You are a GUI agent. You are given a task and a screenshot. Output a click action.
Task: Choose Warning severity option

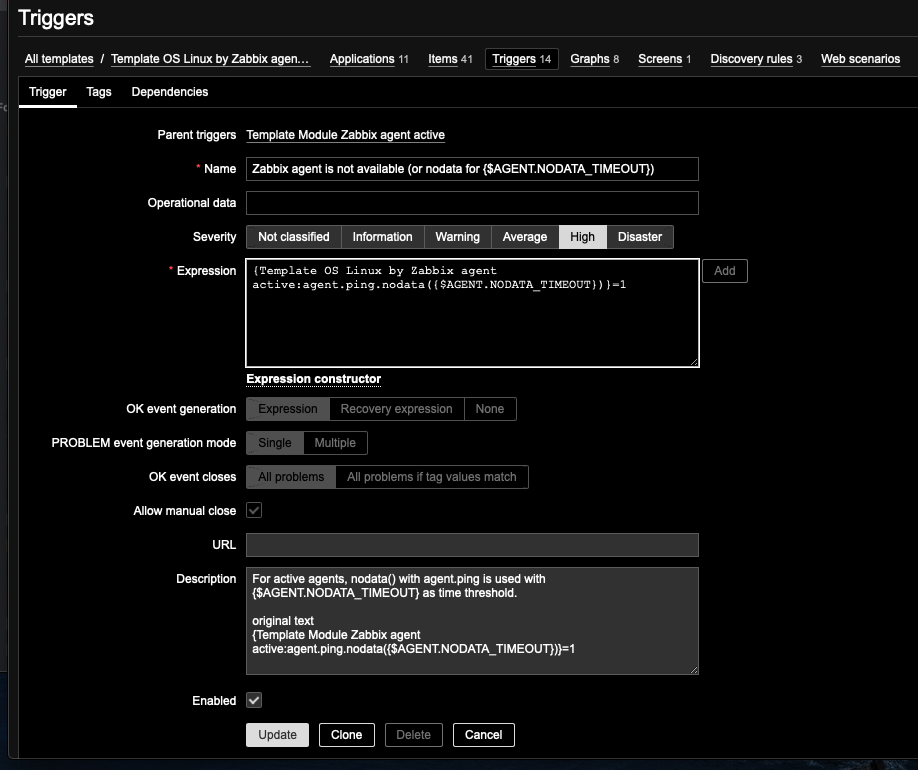[x=457, y=237]
